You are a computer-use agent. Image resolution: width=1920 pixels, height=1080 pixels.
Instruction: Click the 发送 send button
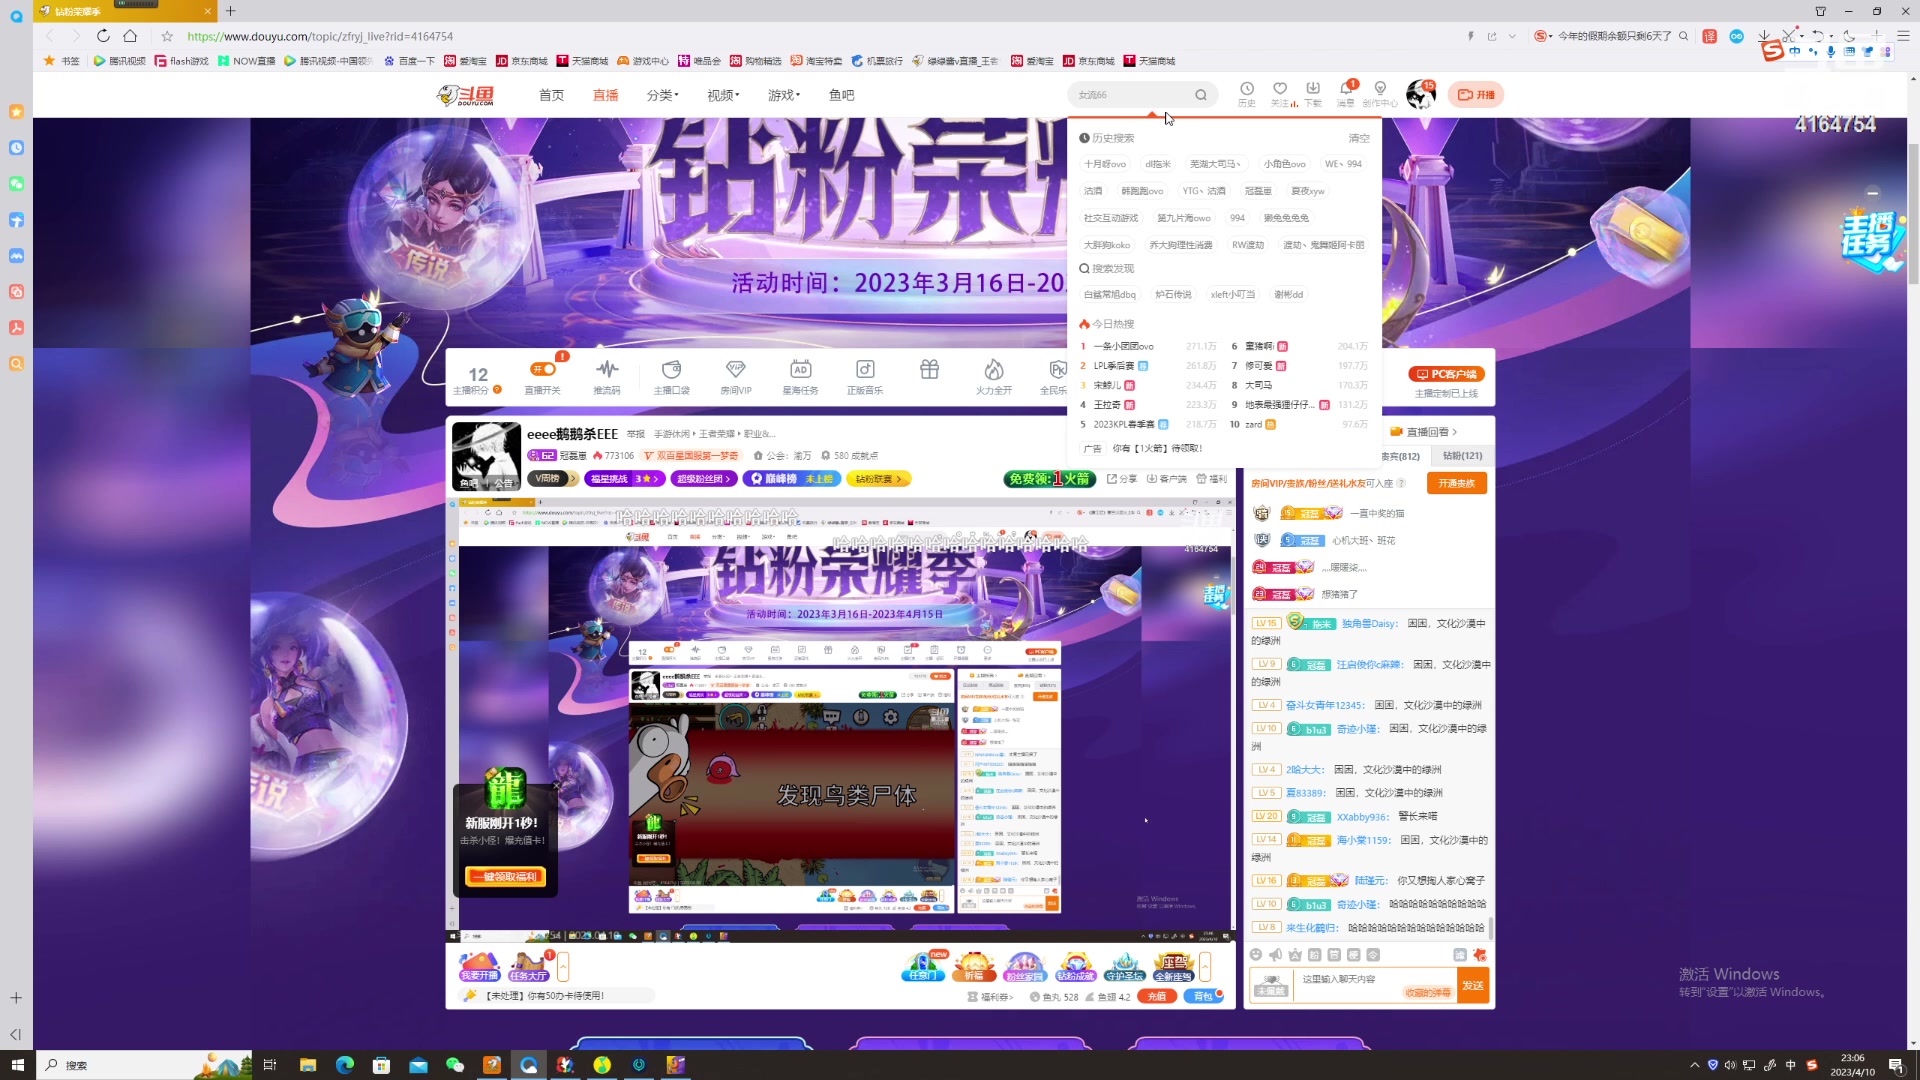pyautogui.click(x=1473, y=986)
